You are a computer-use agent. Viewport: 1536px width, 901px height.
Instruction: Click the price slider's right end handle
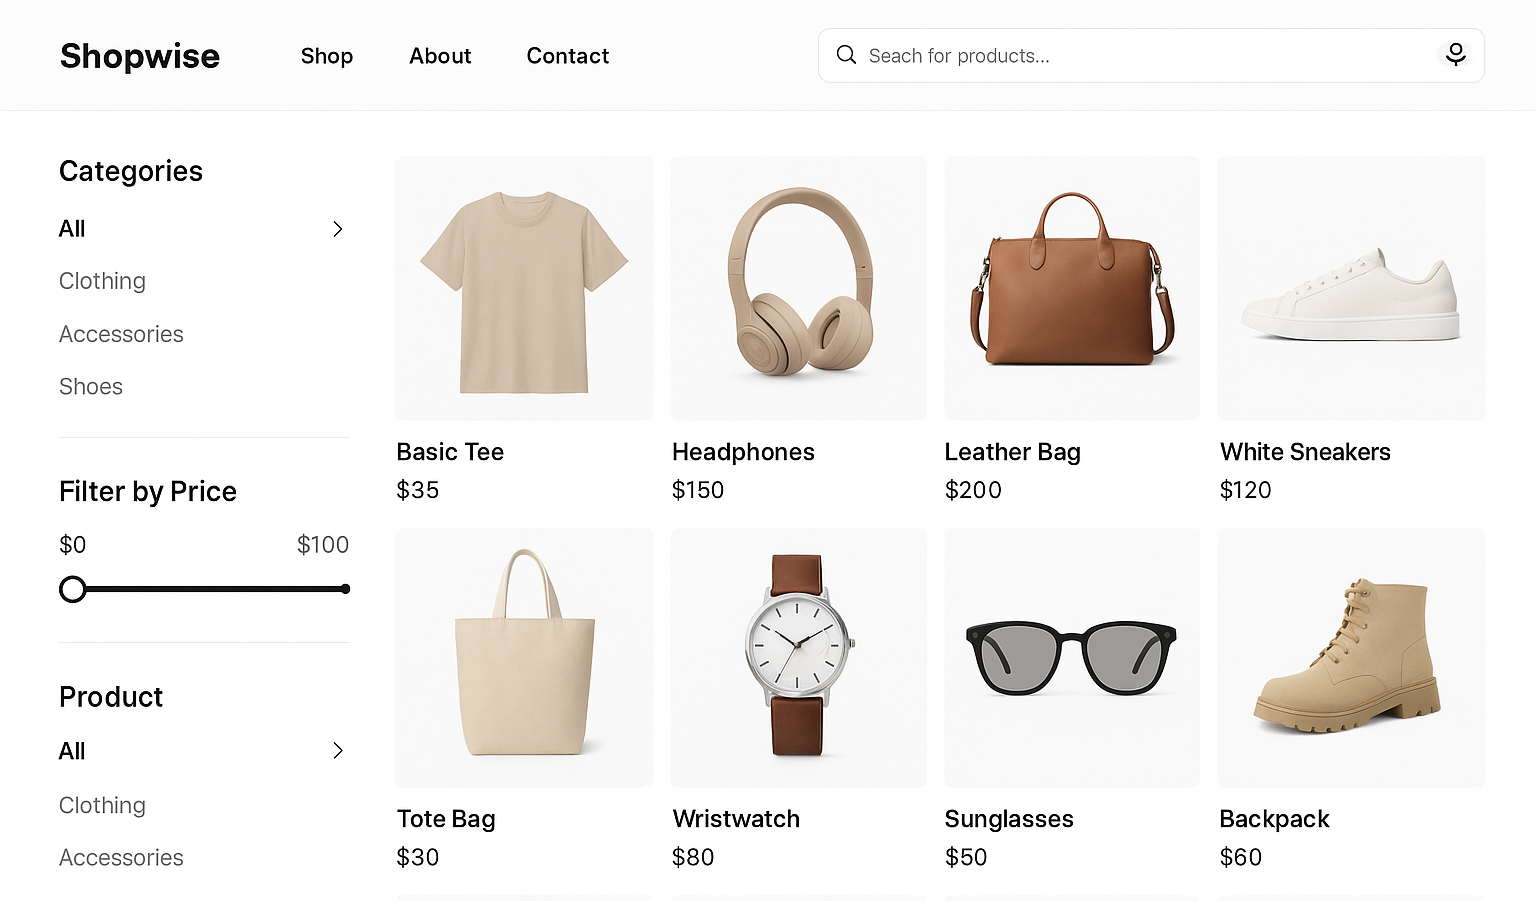pyautogui.click(x=345, y=589)
